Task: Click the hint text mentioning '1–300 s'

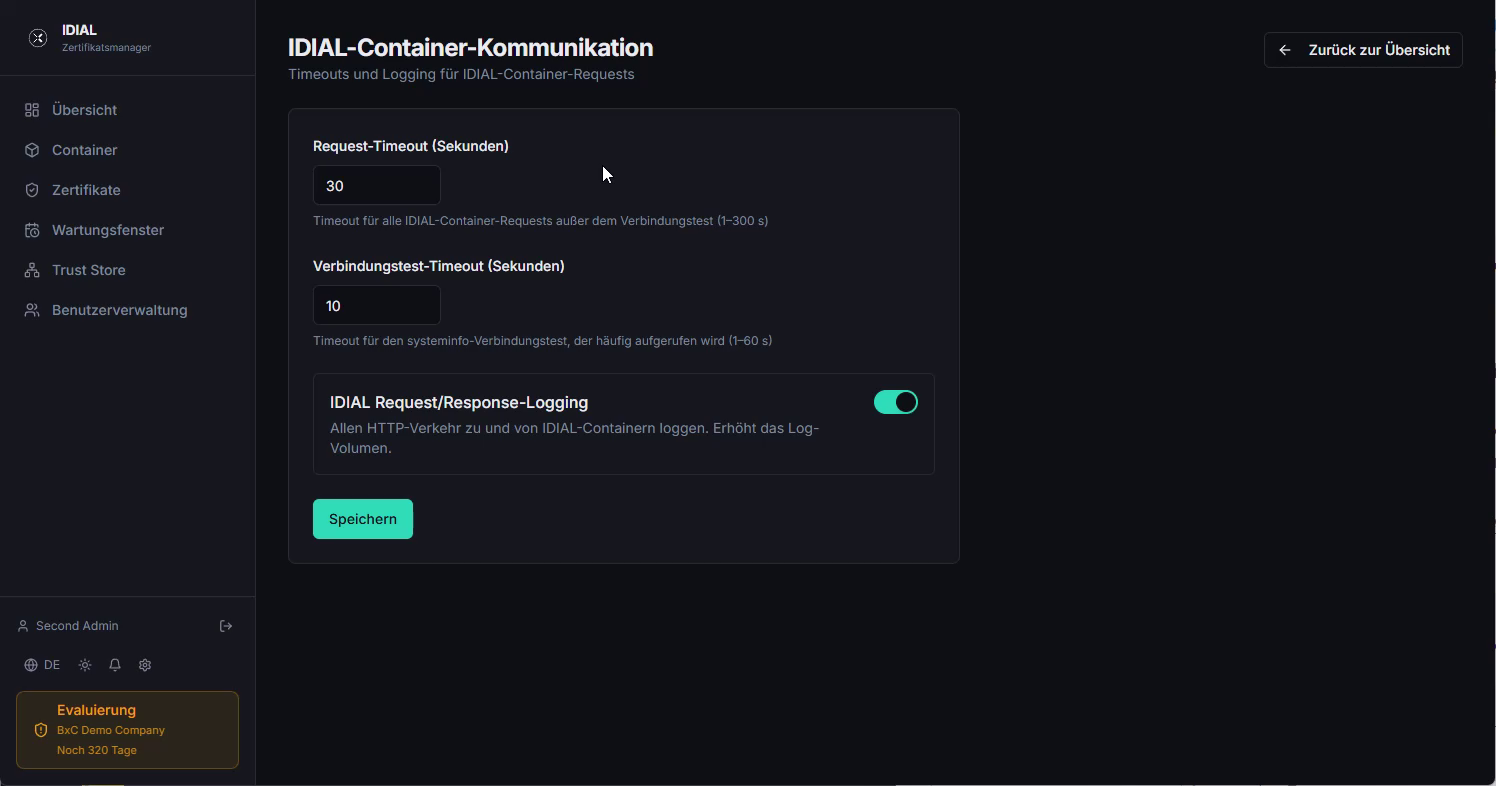Action: tap(541, 221)
